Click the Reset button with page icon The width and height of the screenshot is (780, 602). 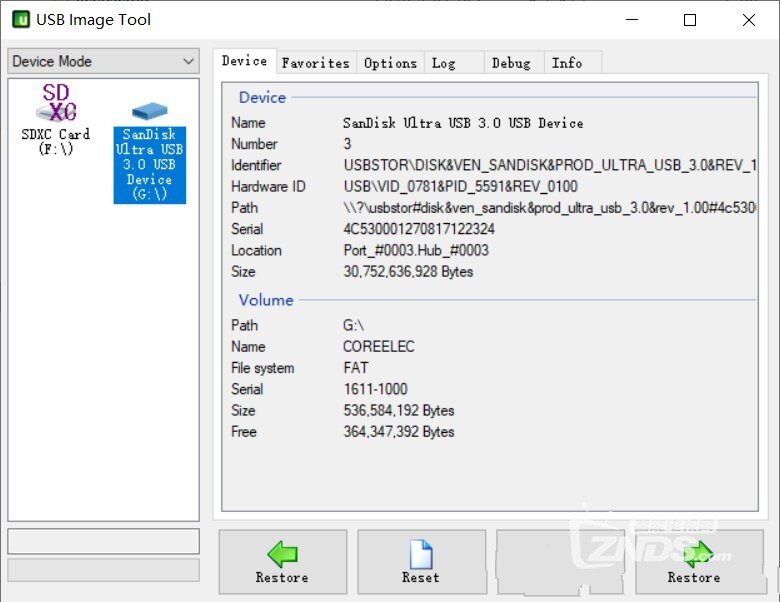click(421, 562)
